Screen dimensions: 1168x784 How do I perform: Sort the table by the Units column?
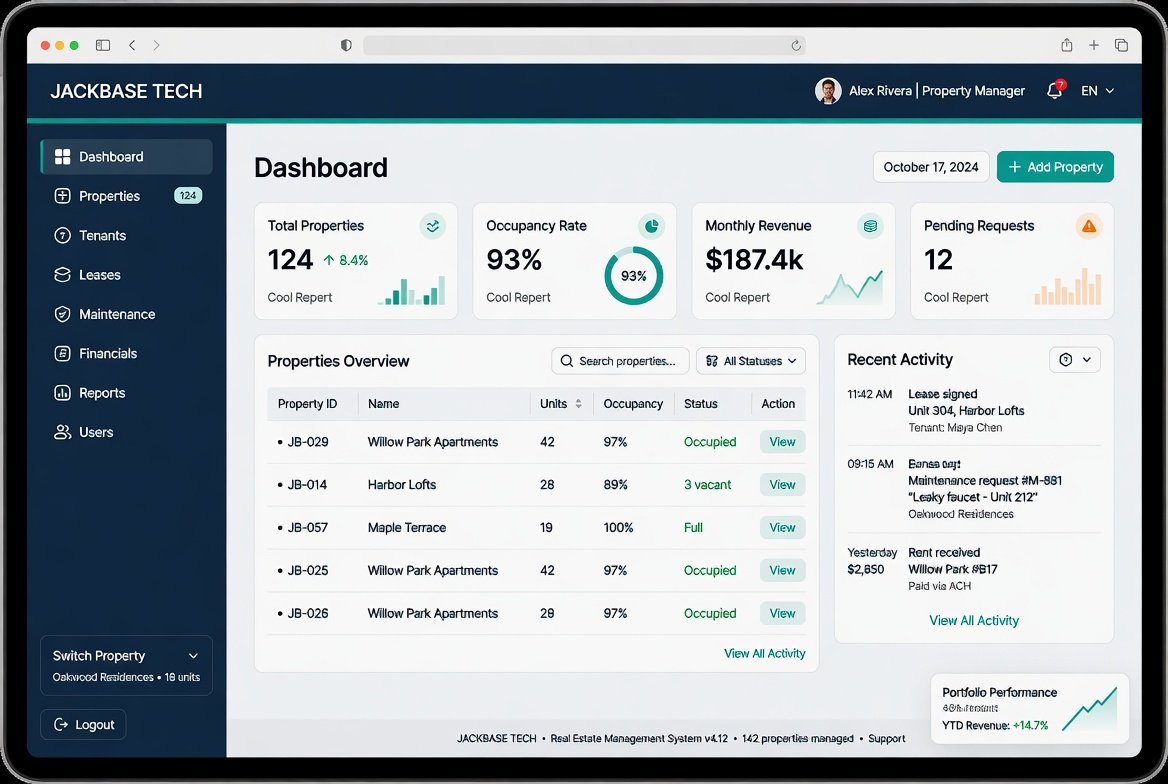578,403
